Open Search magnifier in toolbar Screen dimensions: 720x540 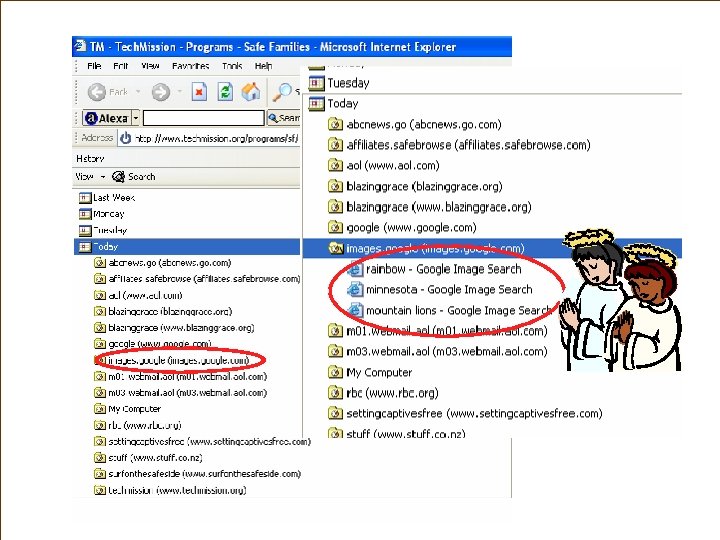tap(281, 92)
